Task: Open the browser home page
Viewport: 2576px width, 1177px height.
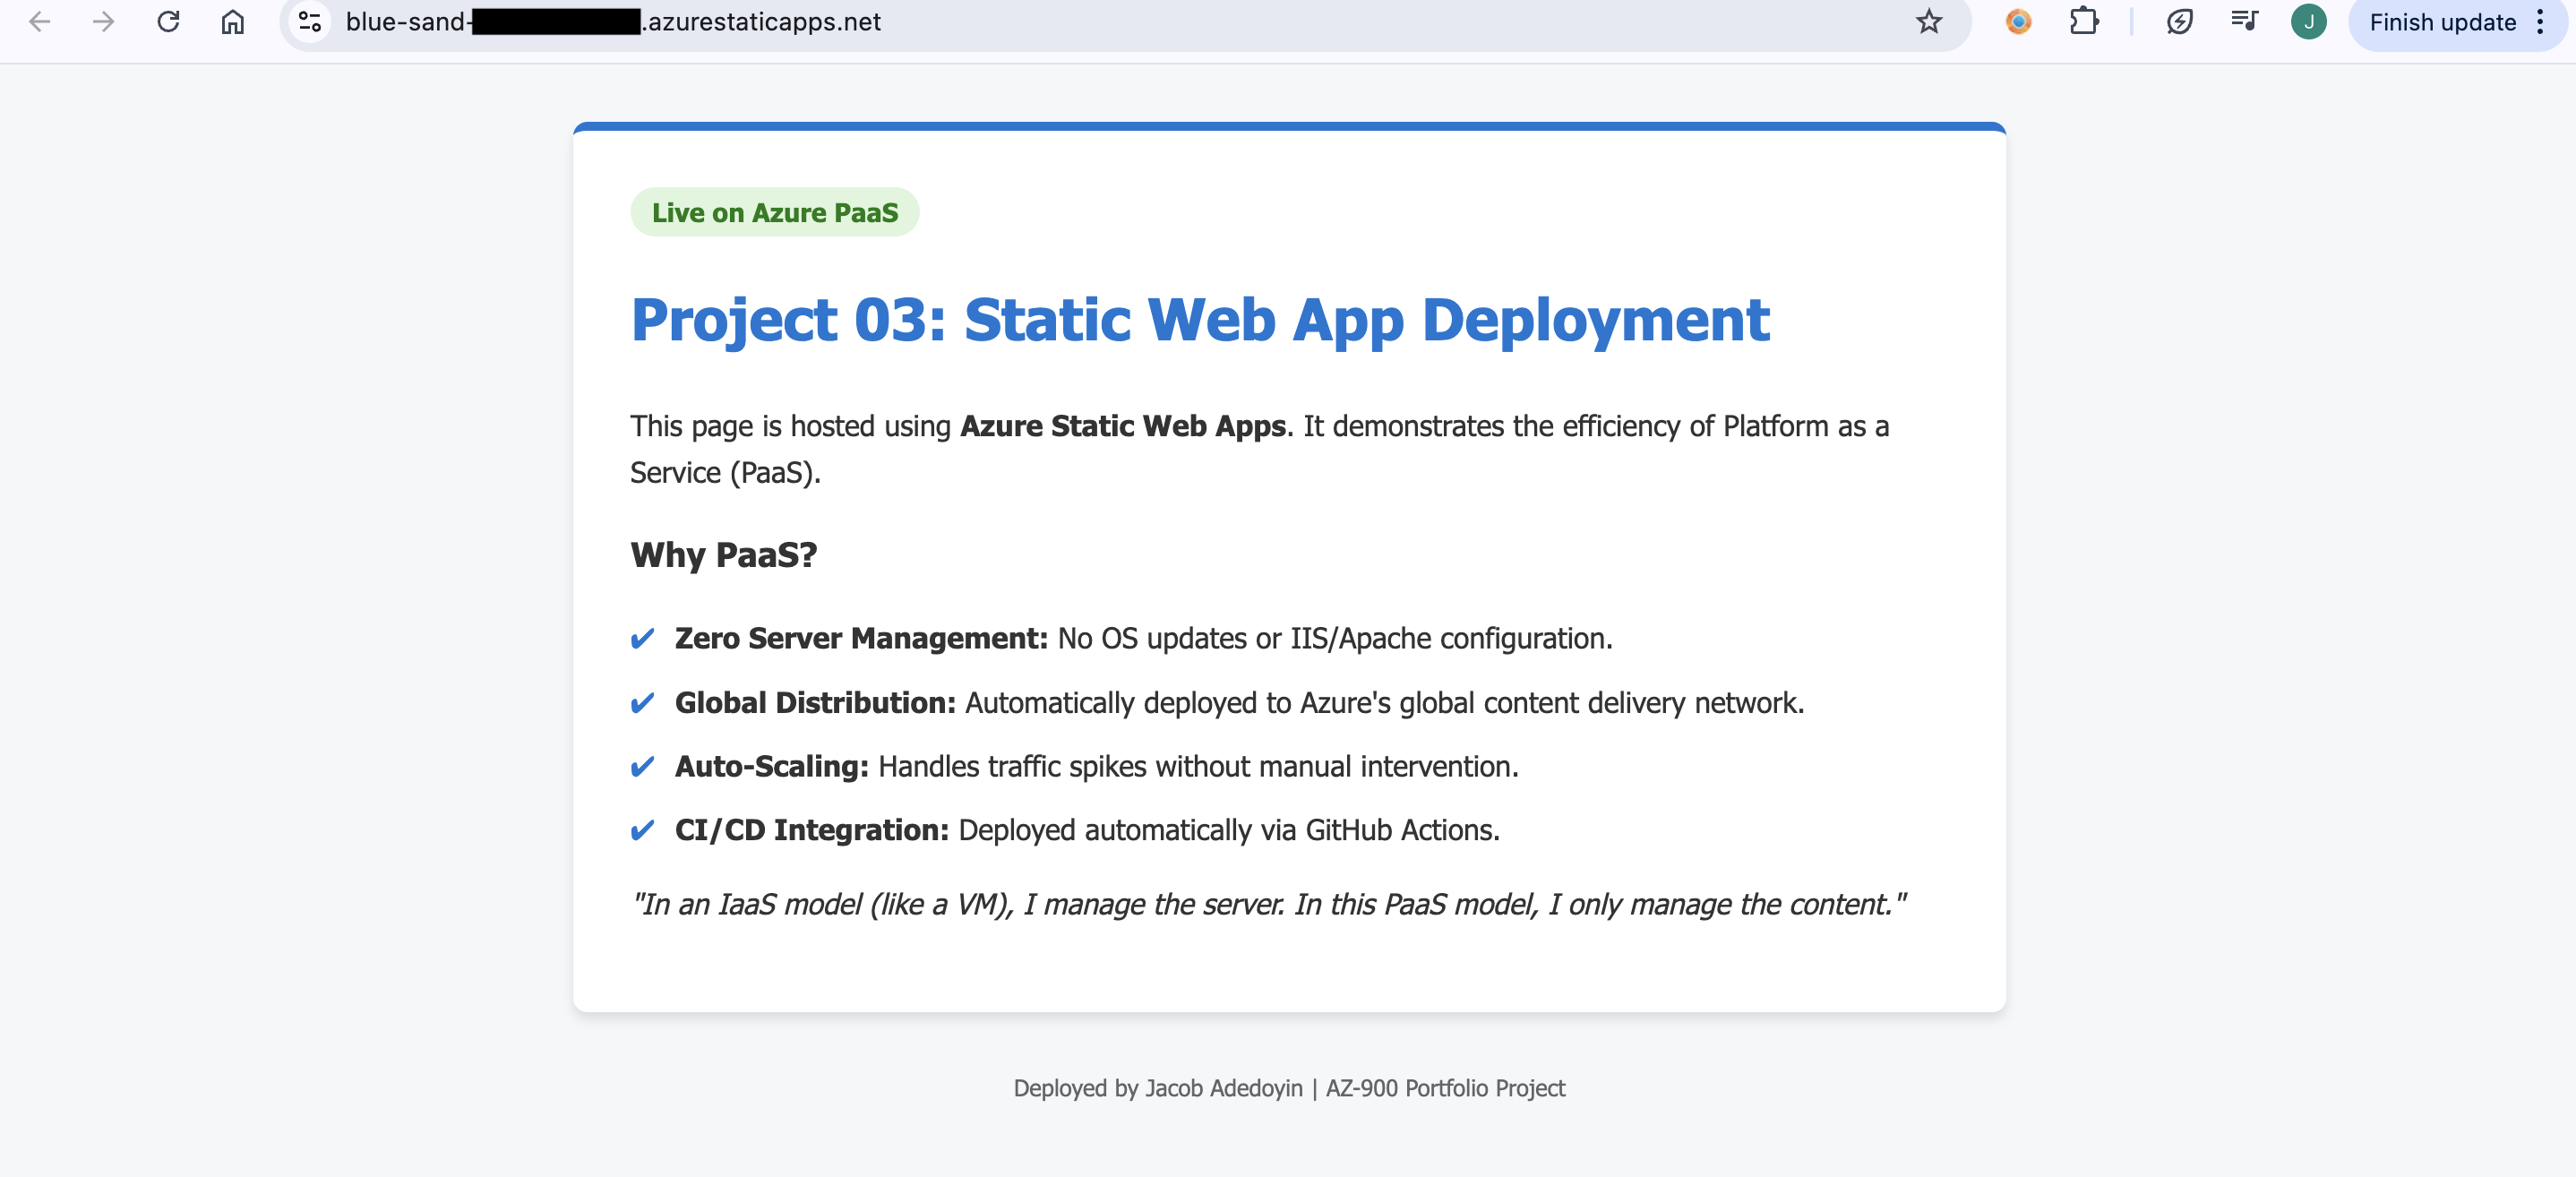Action: pyautogui.click(x=232, y=22)
